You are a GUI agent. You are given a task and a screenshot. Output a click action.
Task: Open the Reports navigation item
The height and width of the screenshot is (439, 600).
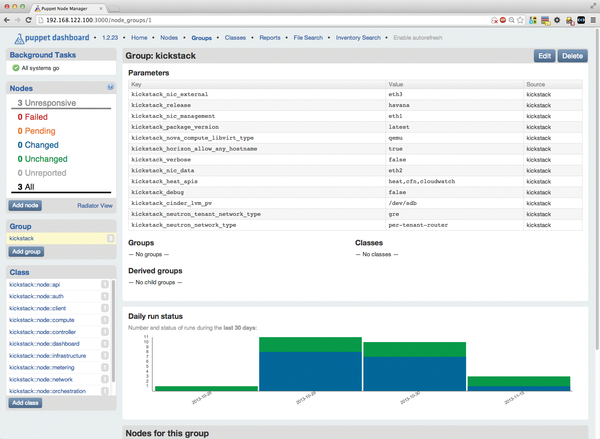click(269, 38)
